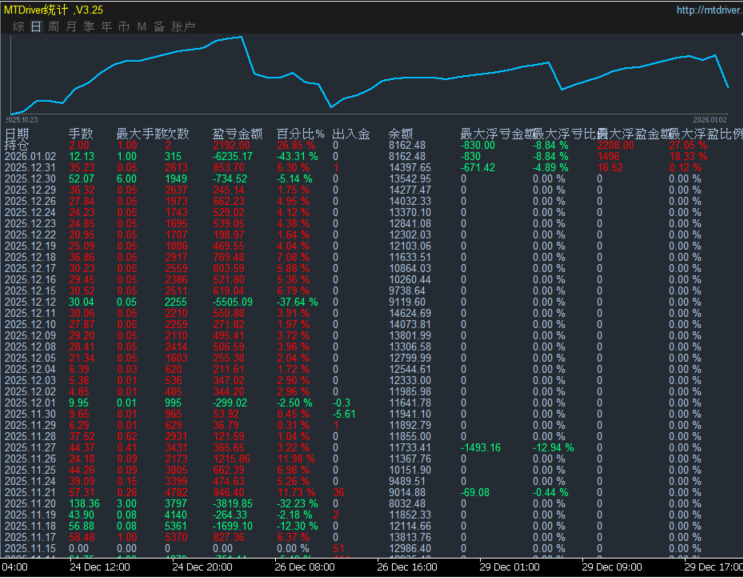Click the 138.36 lots value
The width and height of the screenshot is (743, 578).
[84, 504]
